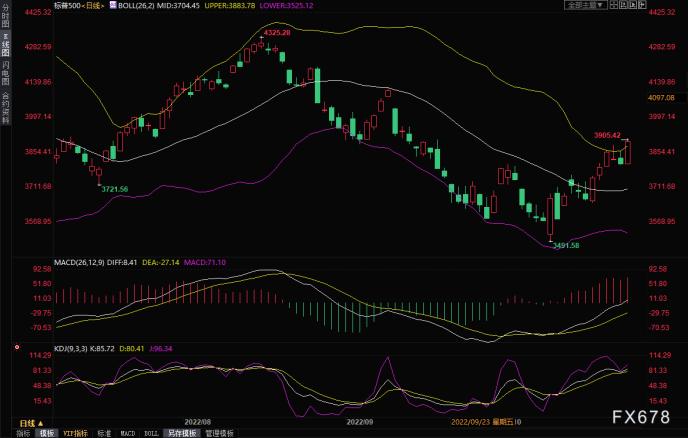Click the second top-right chart toolbar icon

[624, 5]
